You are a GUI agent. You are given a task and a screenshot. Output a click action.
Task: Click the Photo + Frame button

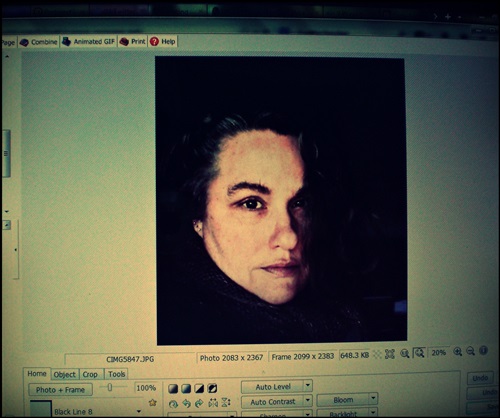(60, 390)
